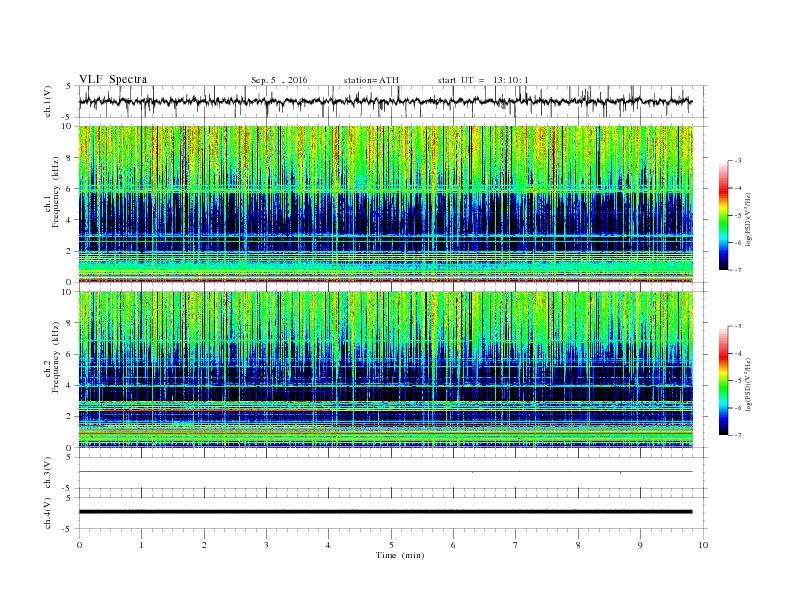792x612 pixels.
Task: Click the "1" minute tick label
Action: point(141,545)
